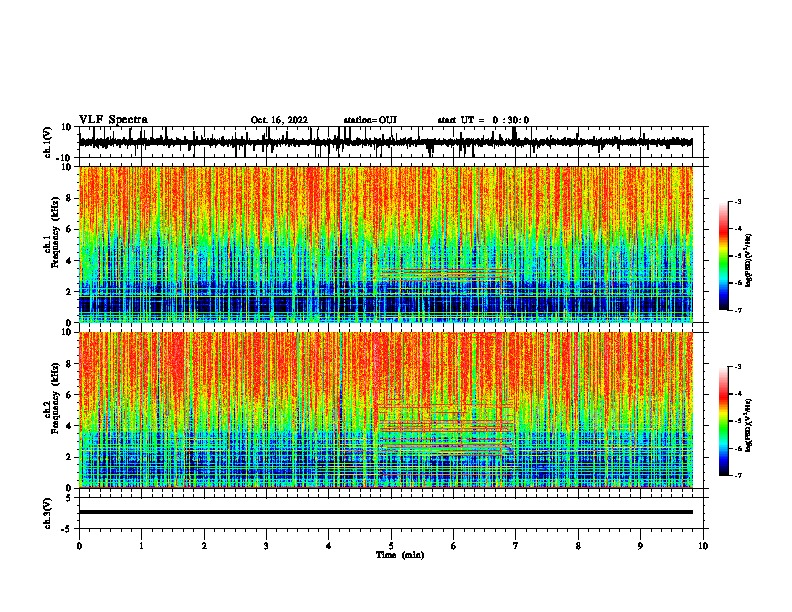The image size is (792, 612).
Task: Click the ch.1 "Frequency (kHz)" axis label
Action: point(55,232)
